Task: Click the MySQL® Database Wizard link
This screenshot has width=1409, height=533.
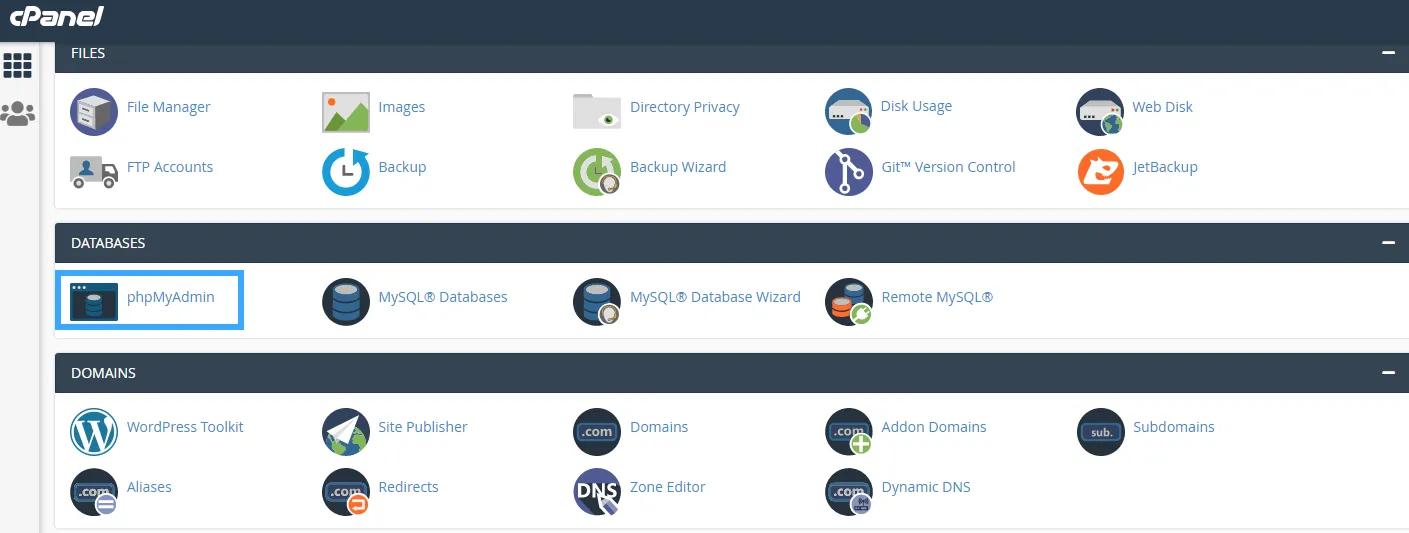Action: point(715,297)
